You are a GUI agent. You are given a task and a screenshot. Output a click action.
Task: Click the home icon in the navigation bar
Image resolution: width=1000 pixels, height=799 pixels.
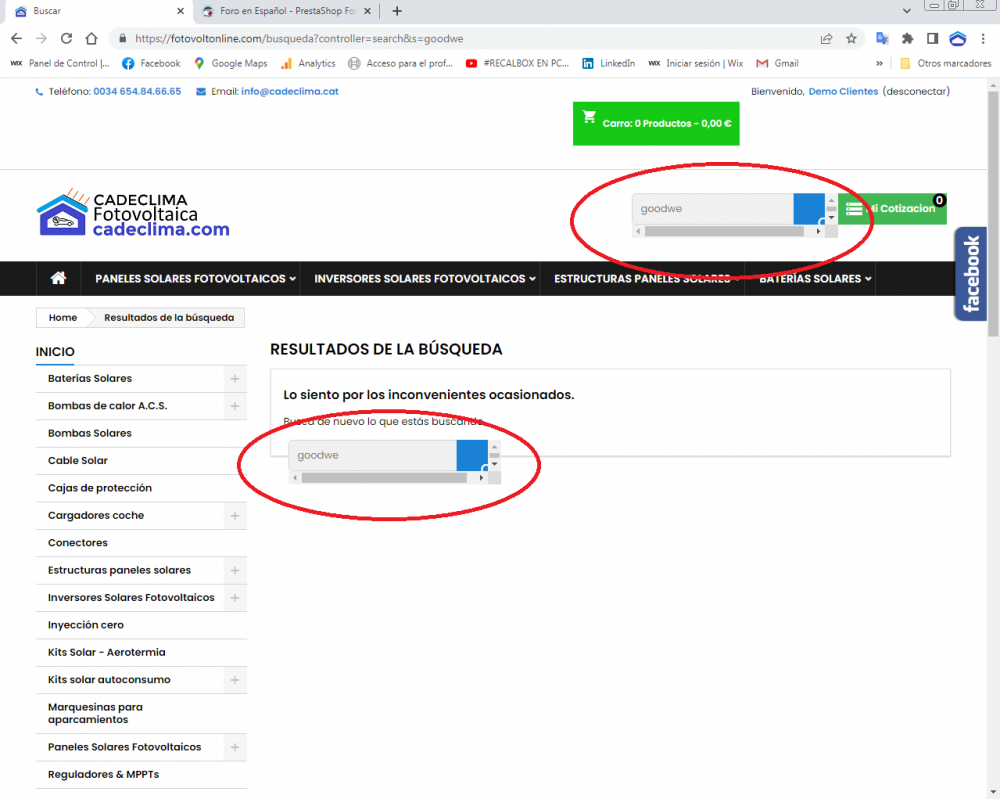pos(57,279)
